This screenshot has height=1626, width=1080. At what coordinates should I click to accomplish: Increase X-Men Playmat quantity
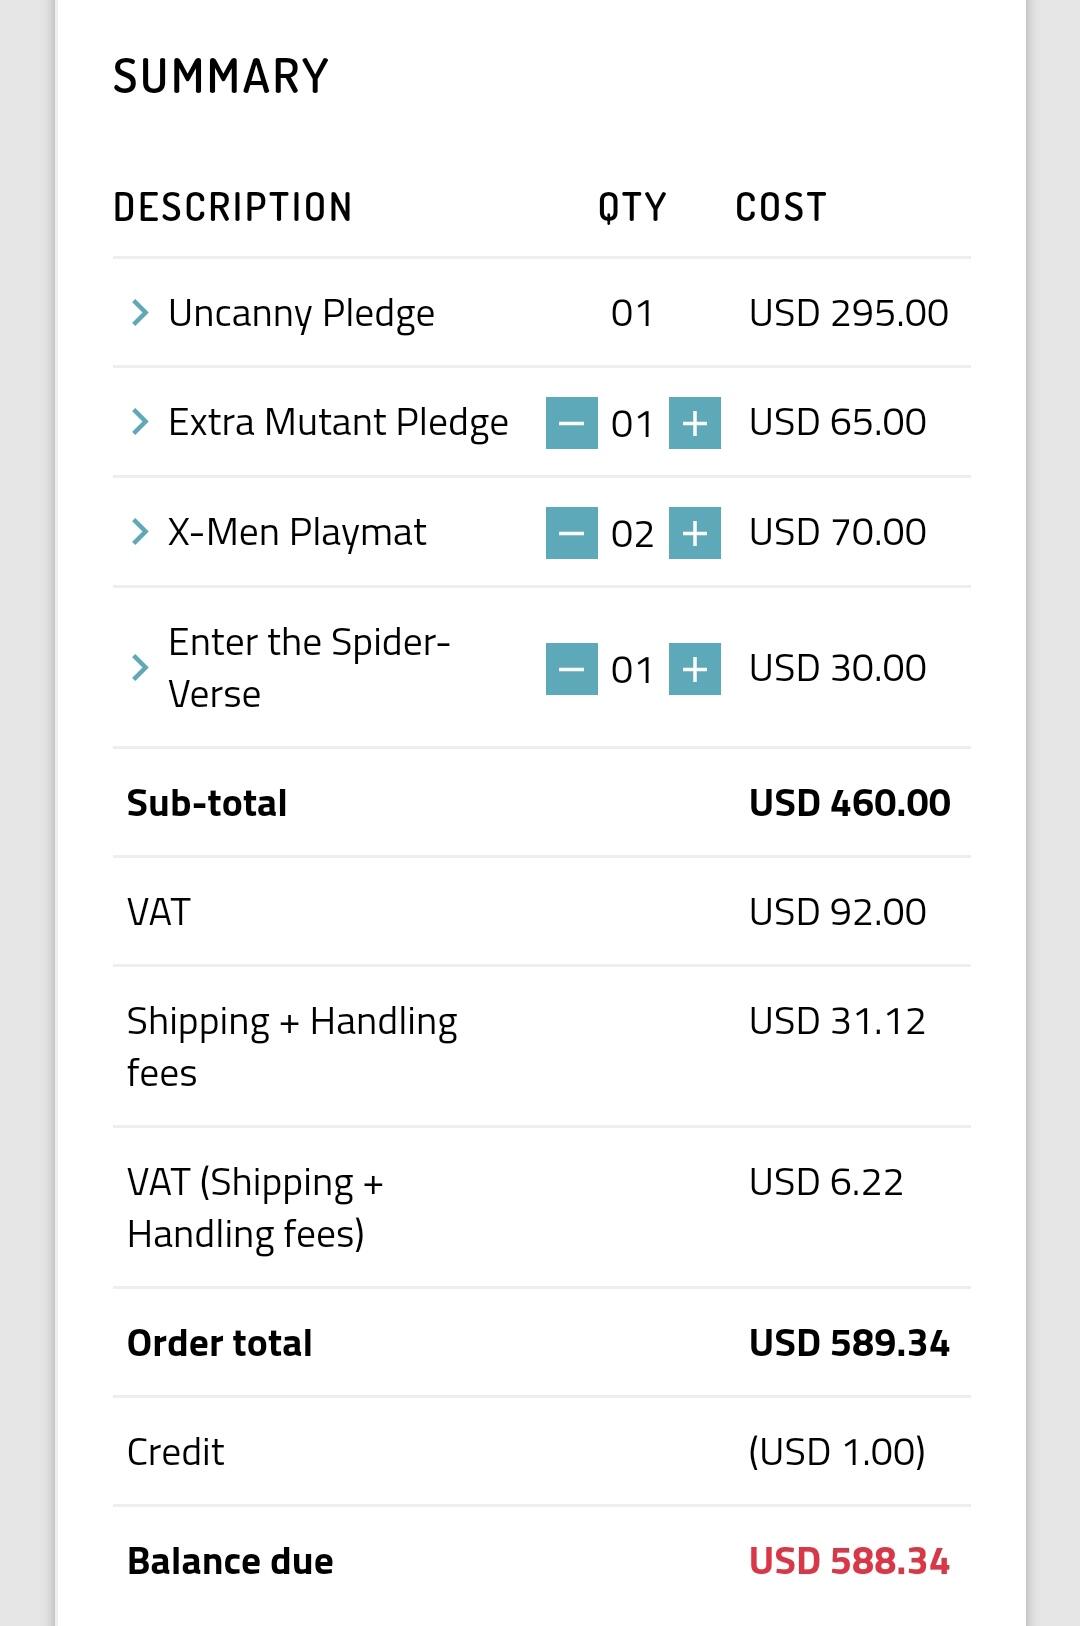click(x=695, y=533)
